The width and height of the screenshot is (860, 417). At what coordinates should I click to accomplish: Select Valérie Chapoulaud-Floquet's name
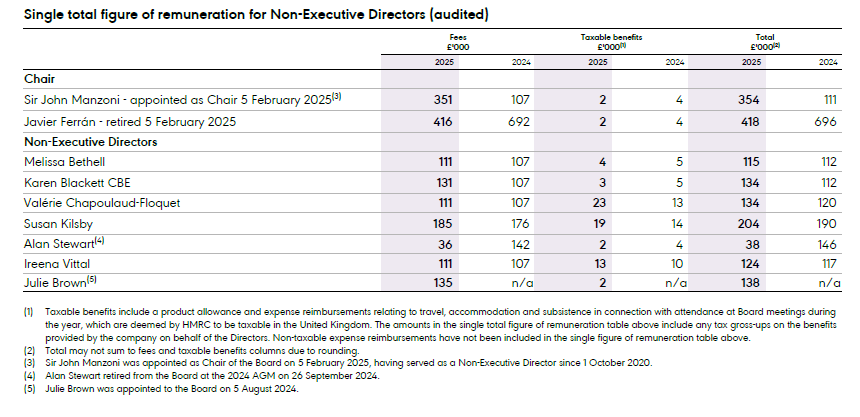pos(101,204)
